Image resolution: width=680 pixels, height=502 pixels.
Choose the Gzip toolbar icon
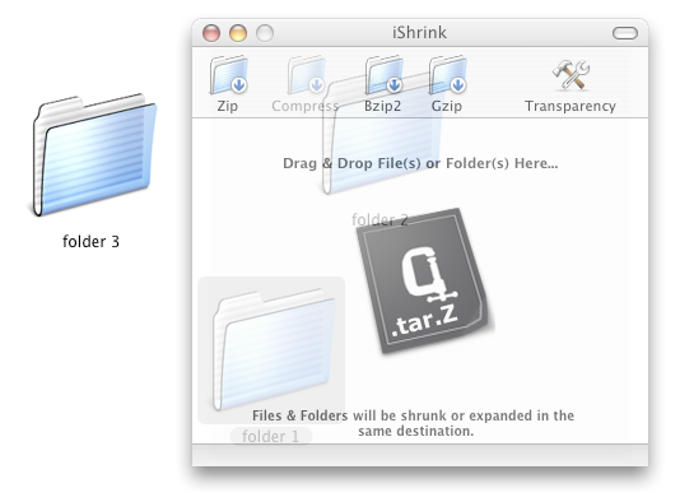[x=448, y=75]
